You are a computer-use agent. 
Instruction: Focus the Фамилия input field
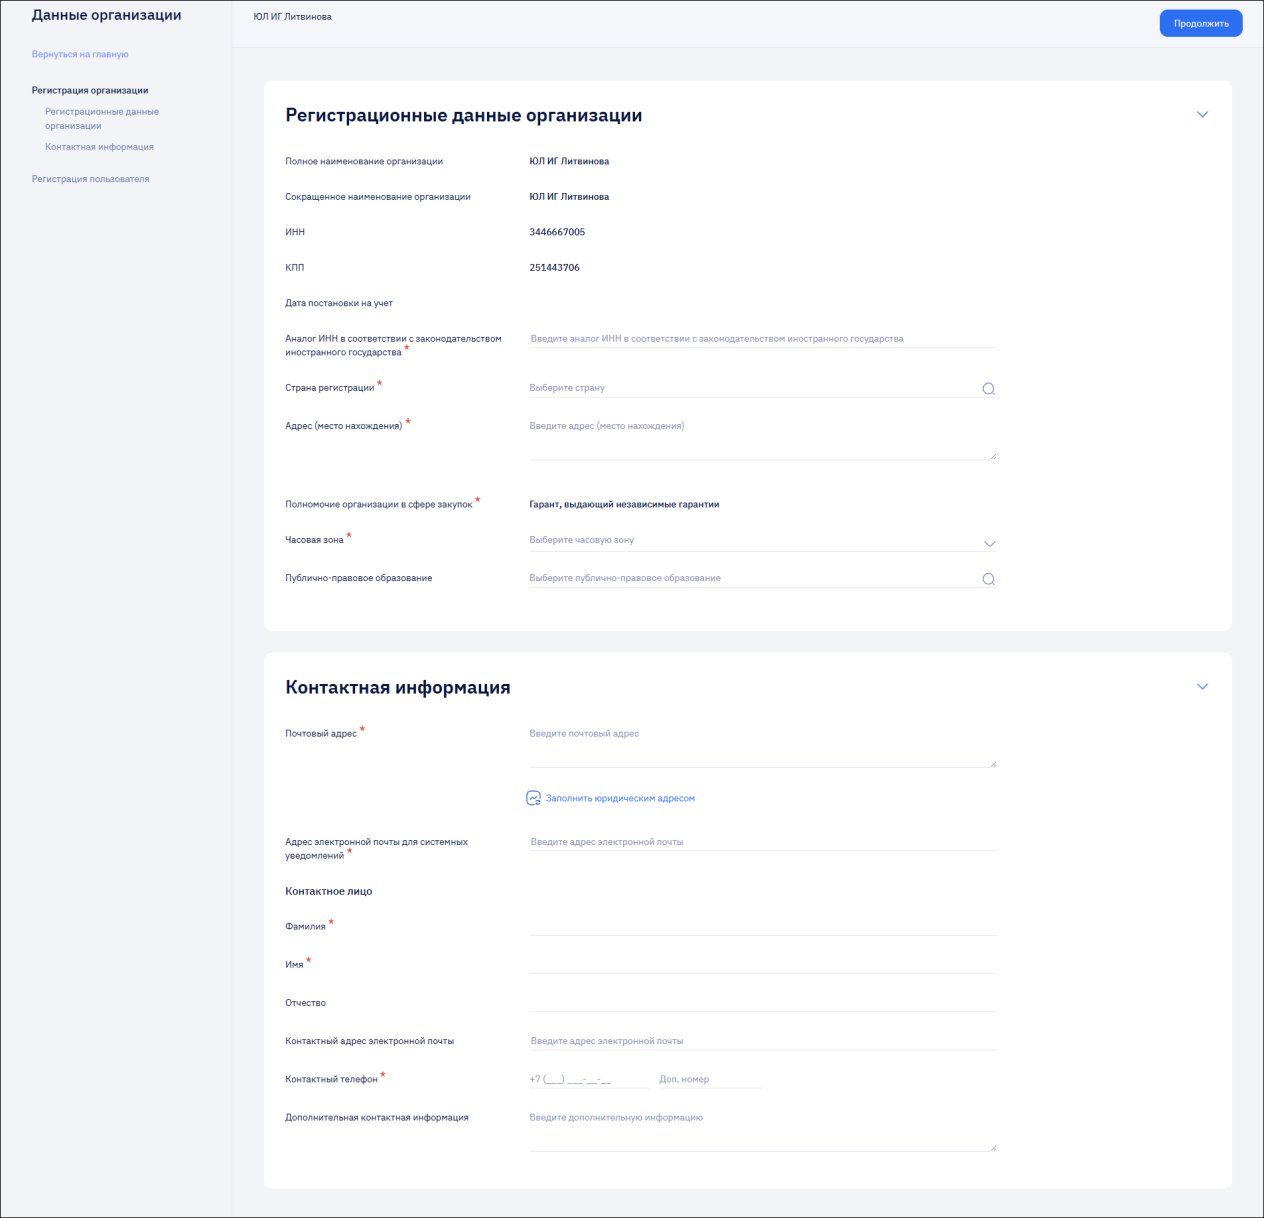tap(762, 926)
